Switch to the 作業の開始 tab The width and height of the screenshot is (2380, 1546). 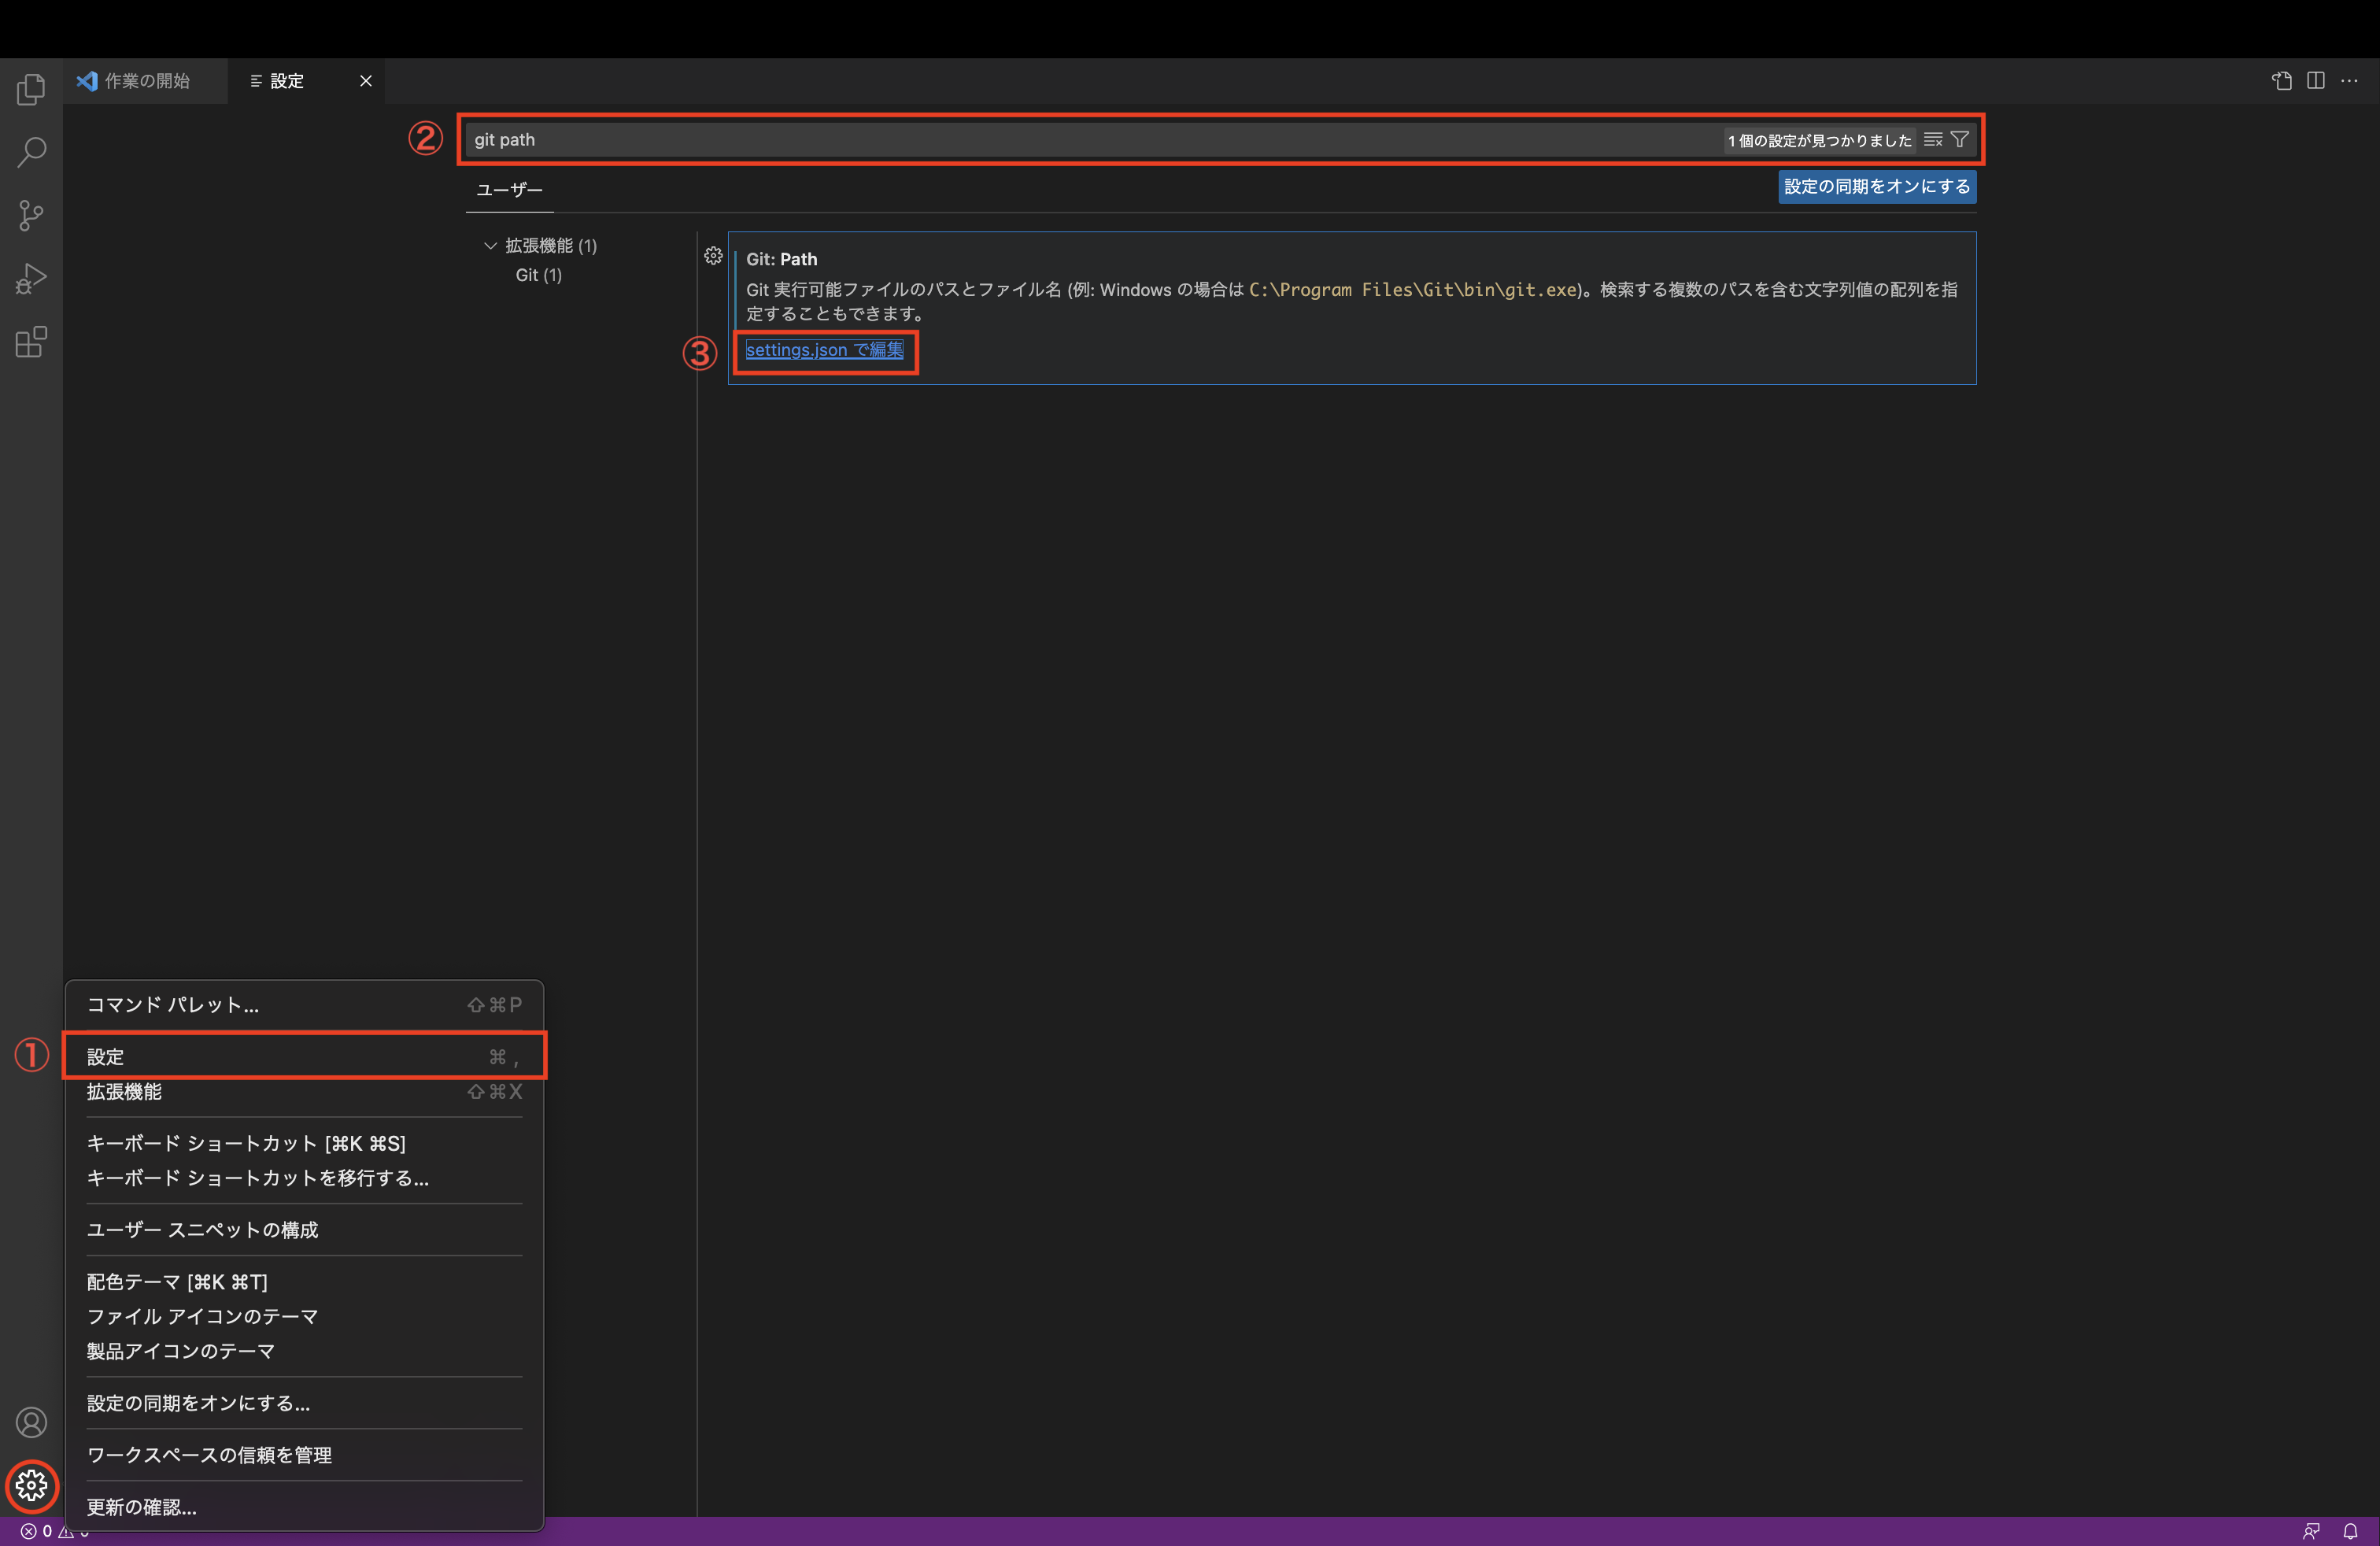coord(146,81)
